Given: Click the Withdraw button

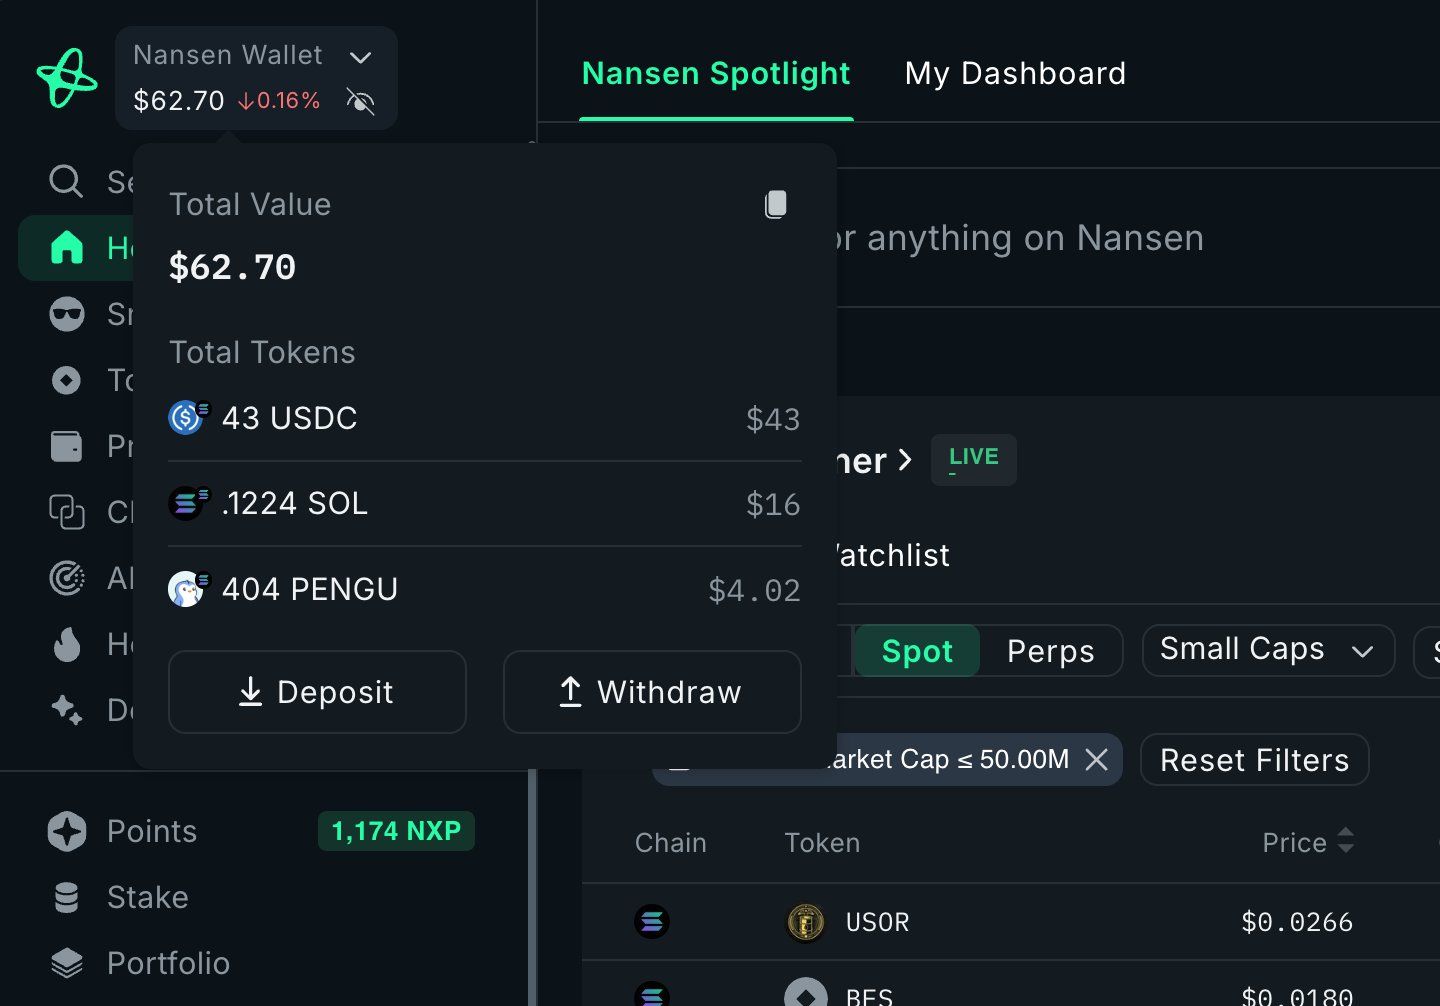Looking at the screenshot, I should (x=652, y=692).
